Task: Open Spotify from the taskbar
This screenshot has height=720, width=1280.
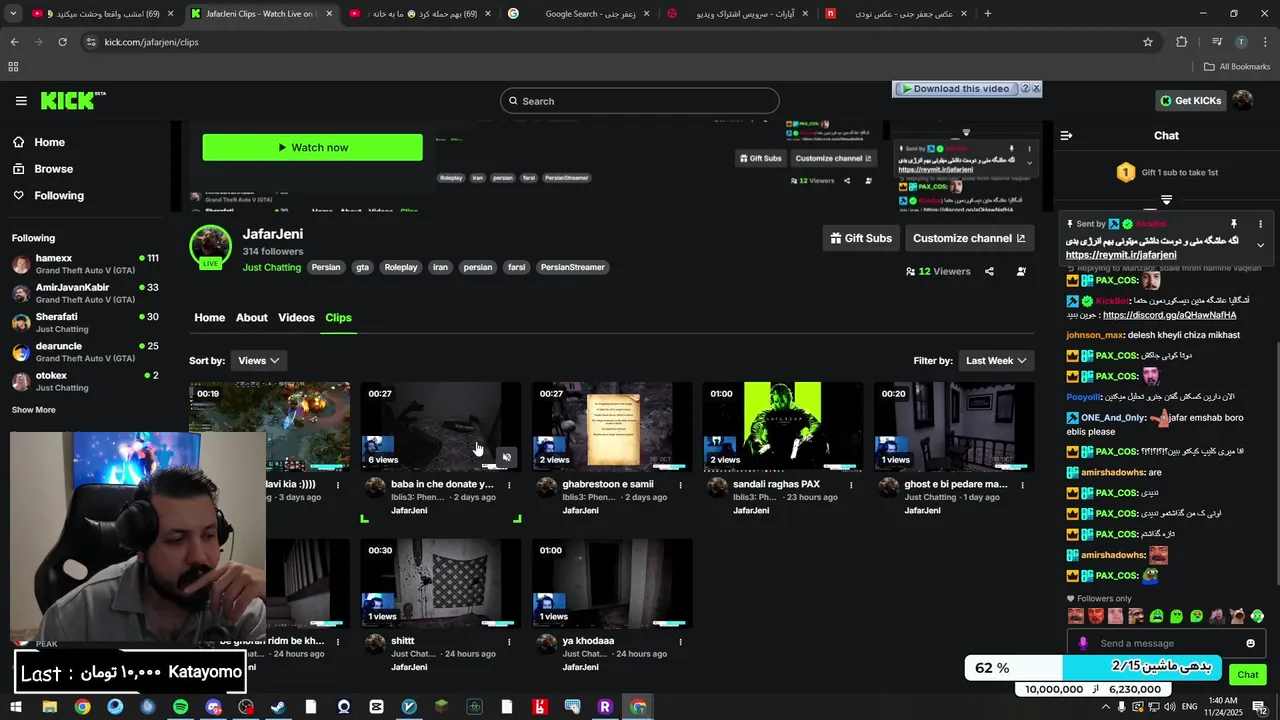Action: pos(180,707)
